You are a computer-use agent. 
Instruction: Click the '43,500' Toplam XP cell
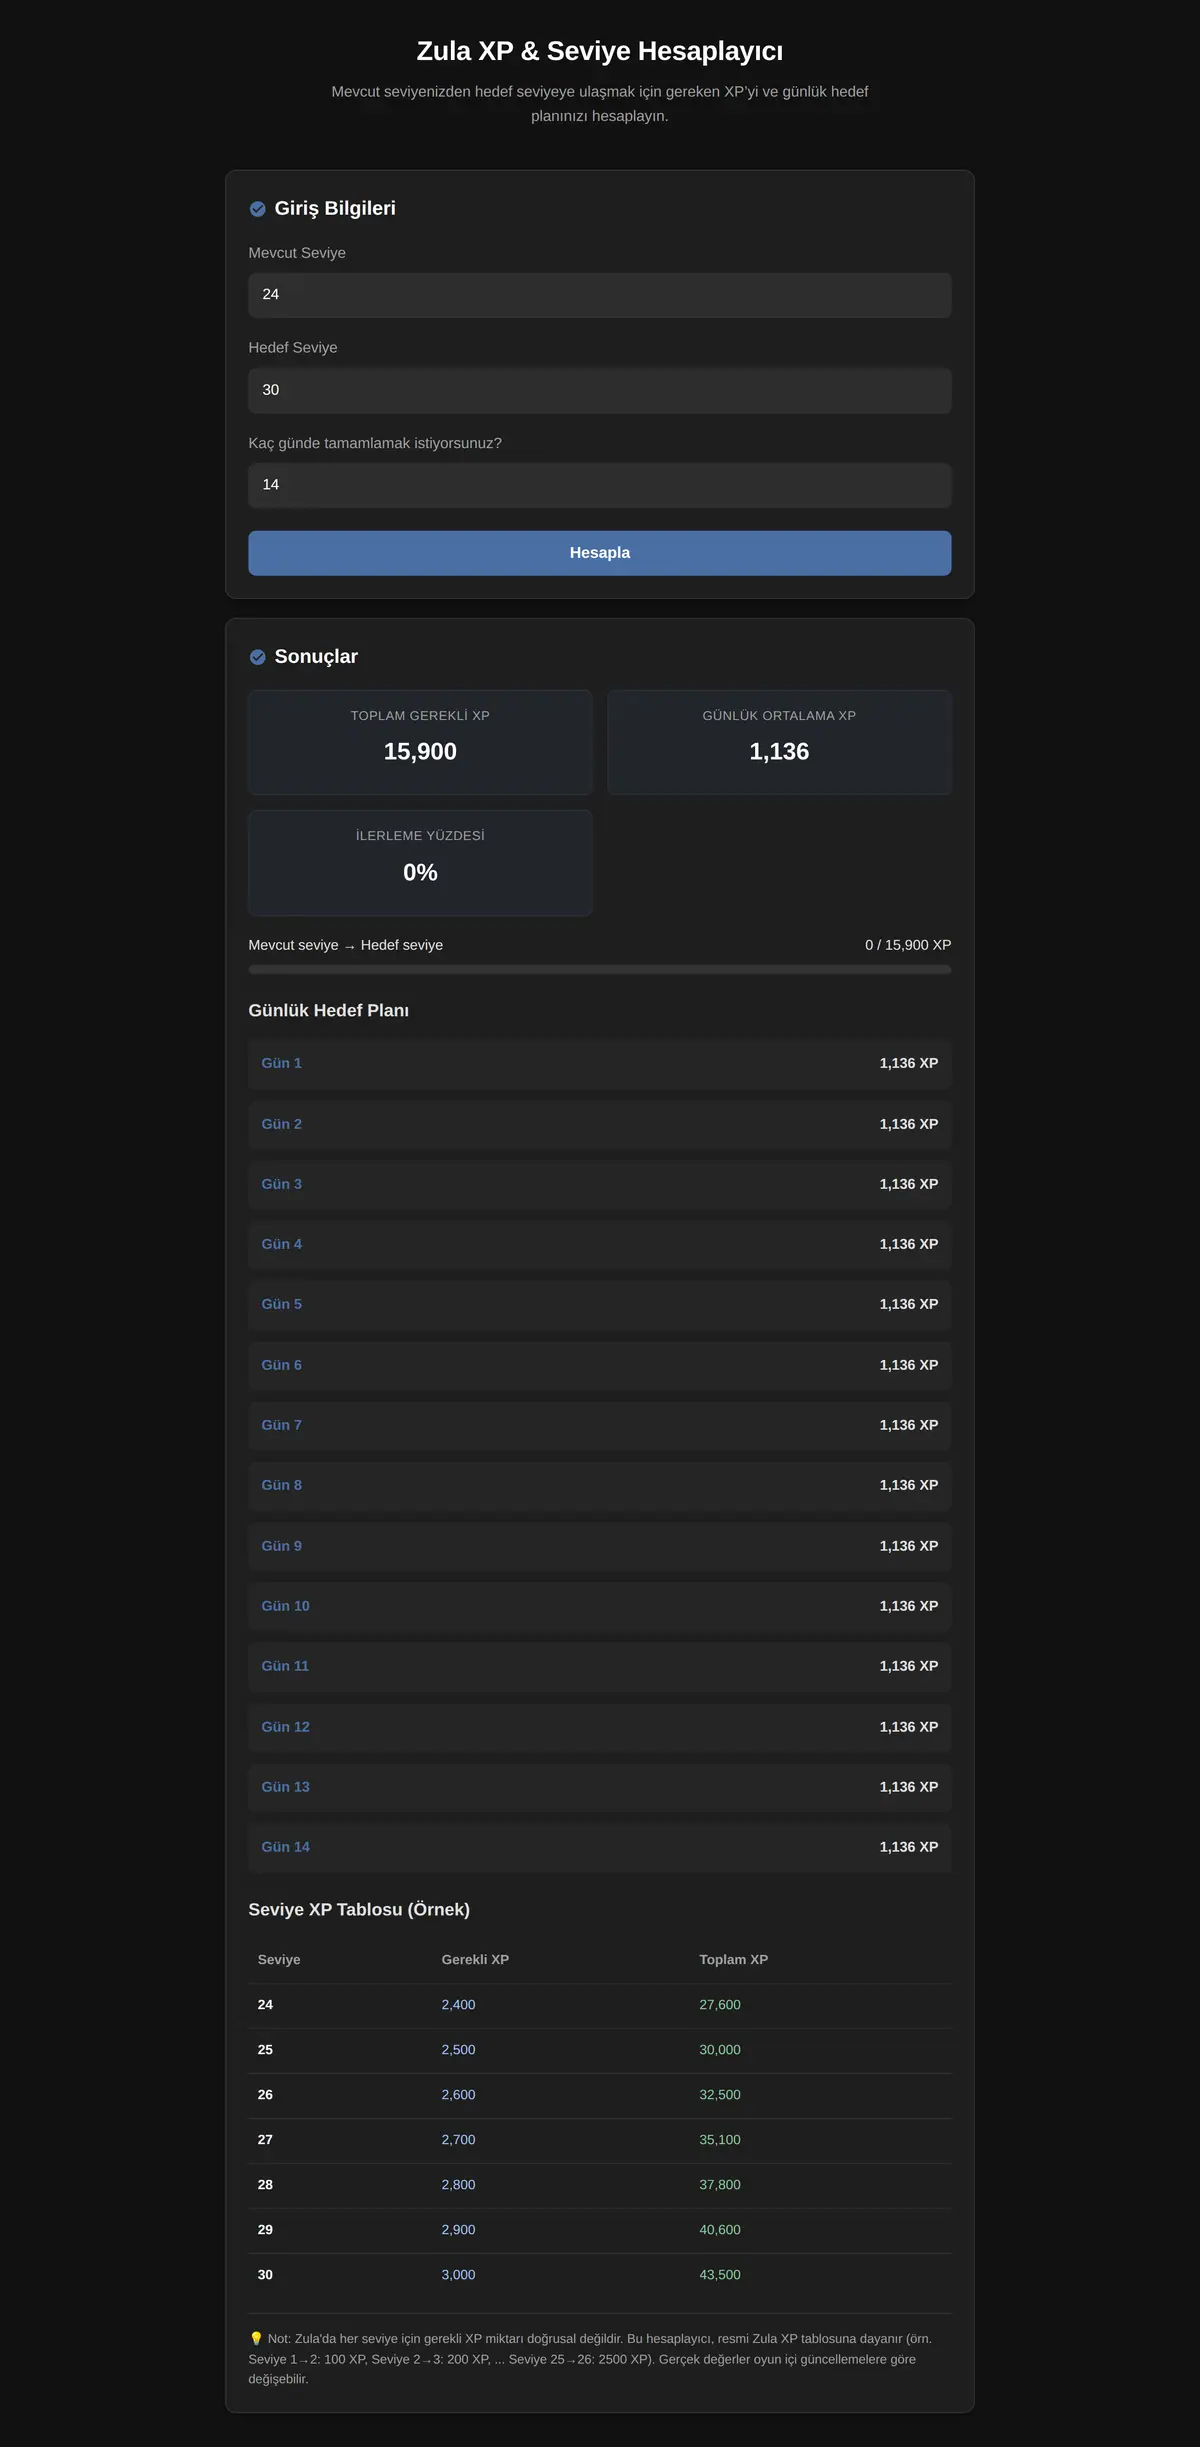[720, 2275]
